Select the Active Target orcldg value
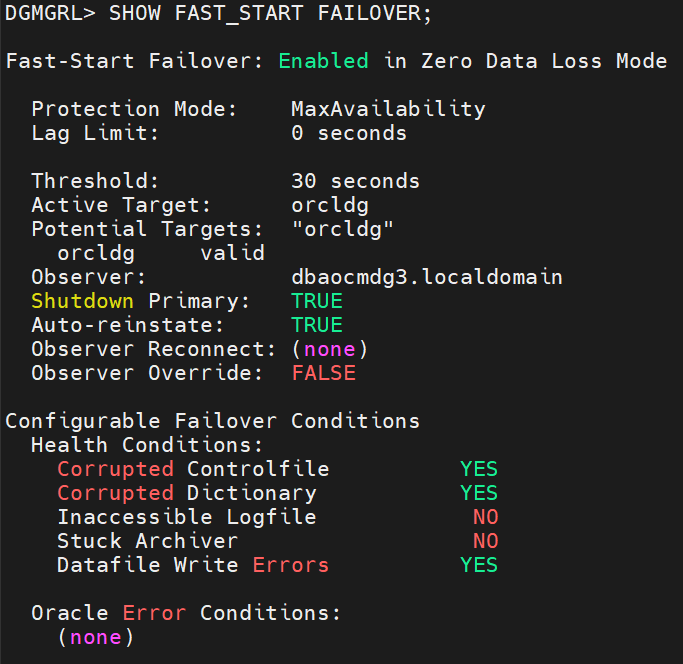This screenshot has height=664, width=683. click(330, 205)
